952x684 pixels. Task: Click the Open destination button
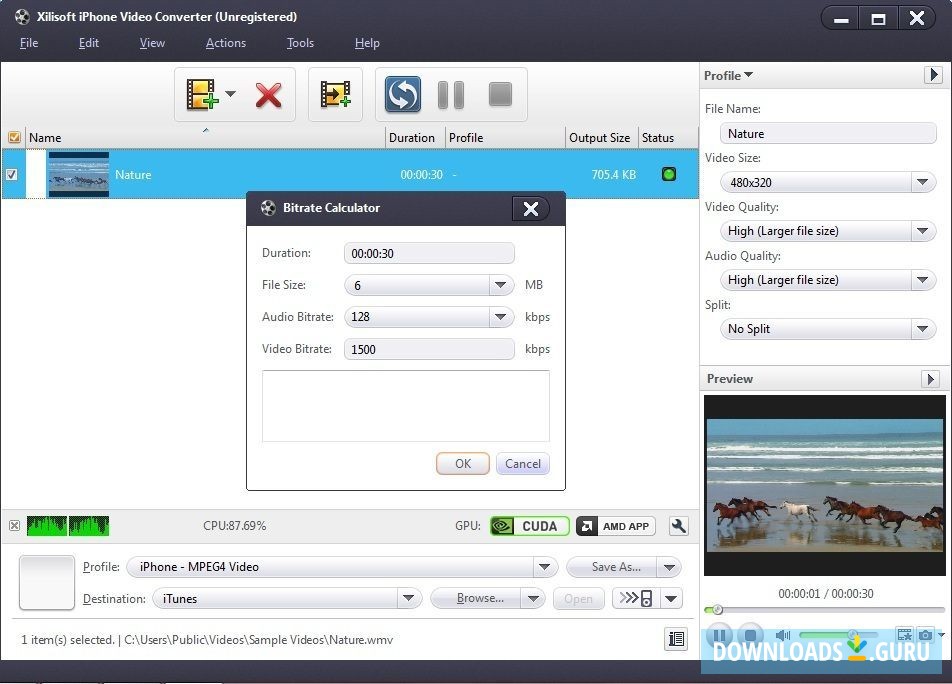[578, 598]
